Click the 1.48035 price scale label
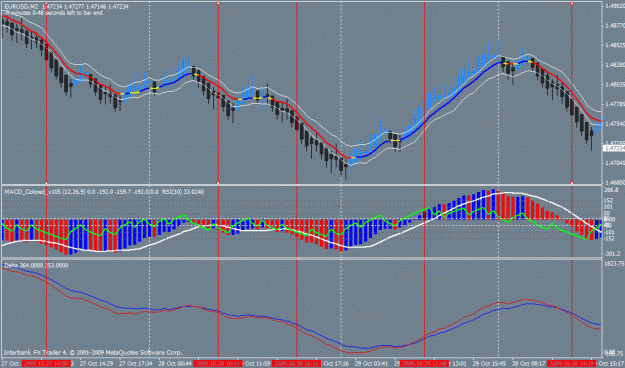The height and width of the screenshot is (368, 625). pyautogui.click(x=615, y=85)
